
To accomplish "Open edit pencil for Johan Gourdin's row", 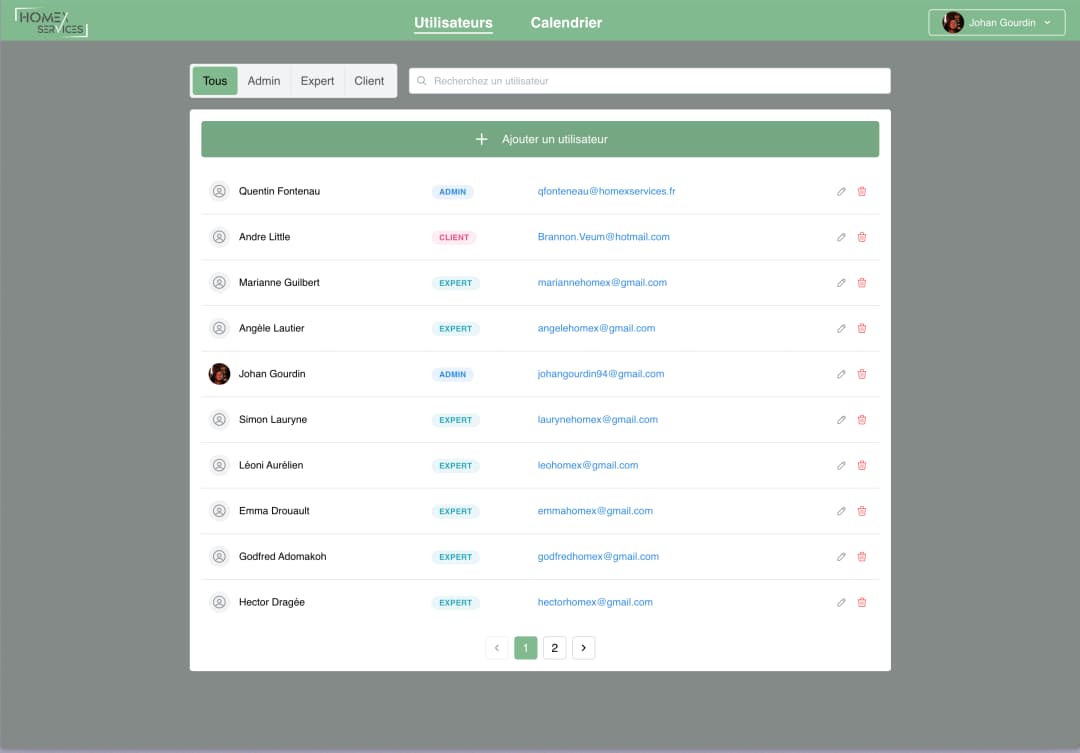I will coord(841,374).
